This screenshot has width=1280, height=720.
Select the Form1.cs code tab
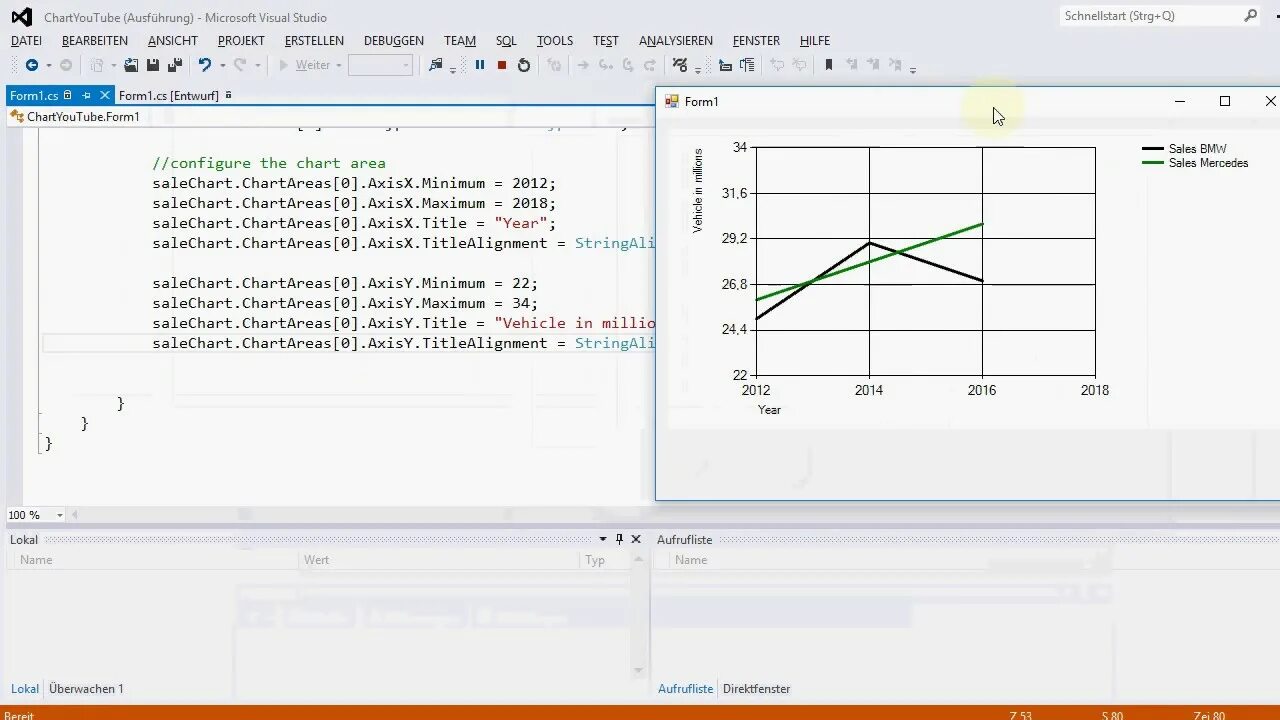pos(34,96)
